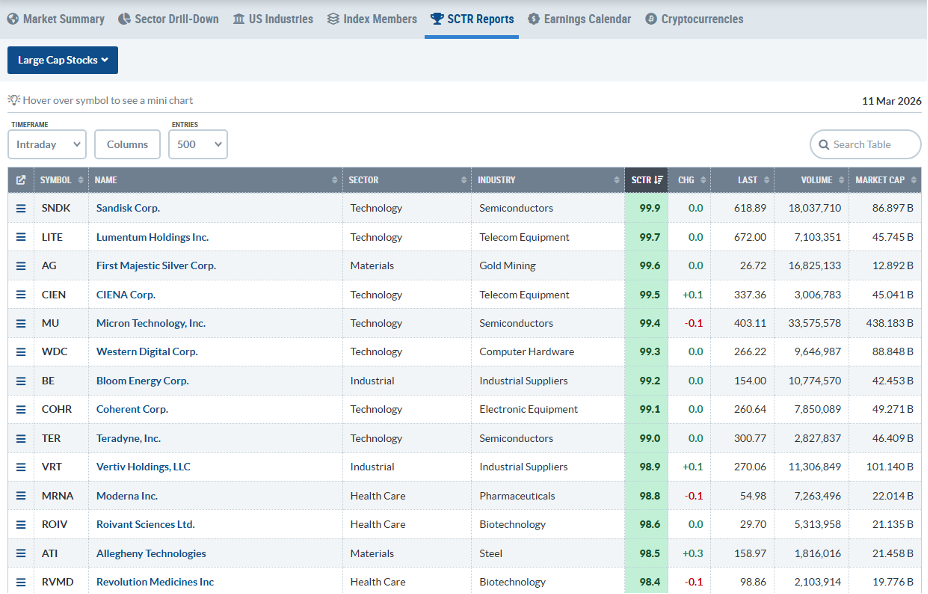Click the Cryptocurrencies globe icon
This screenshot has width=928, height=594.
click(x=651, y=18)
